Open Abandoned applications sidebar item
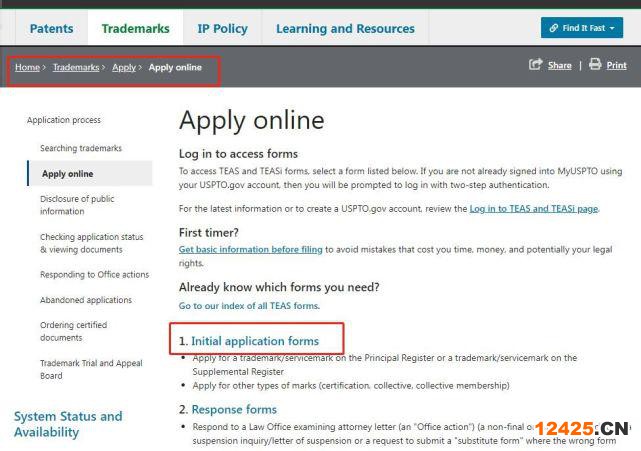Viewport: 641px width, 451px height. [86, 300]
